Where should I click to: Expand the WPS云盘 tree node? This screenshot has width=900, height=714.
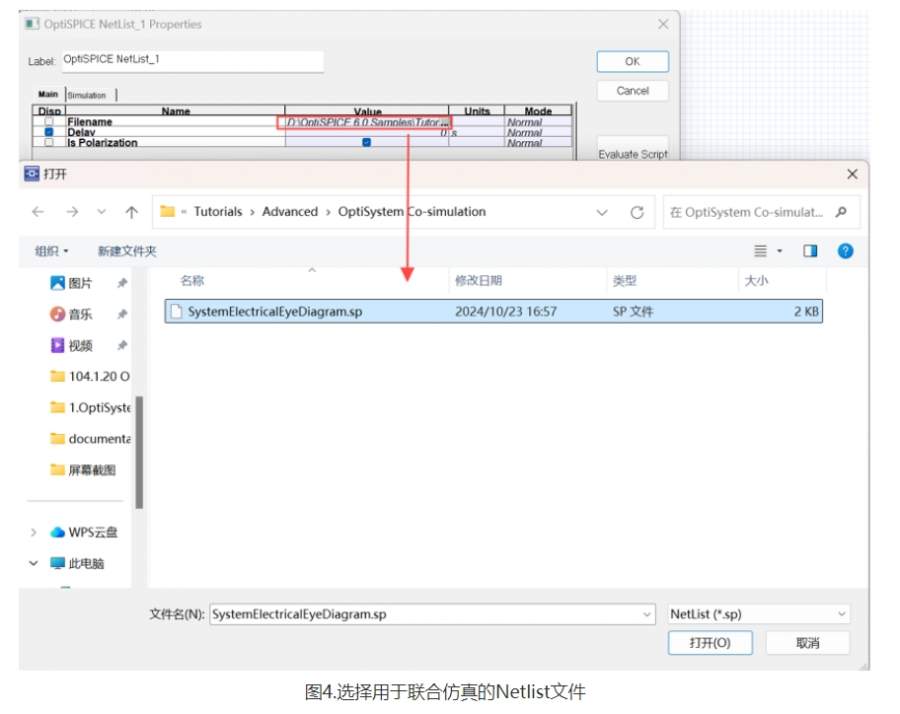(33, 533)
